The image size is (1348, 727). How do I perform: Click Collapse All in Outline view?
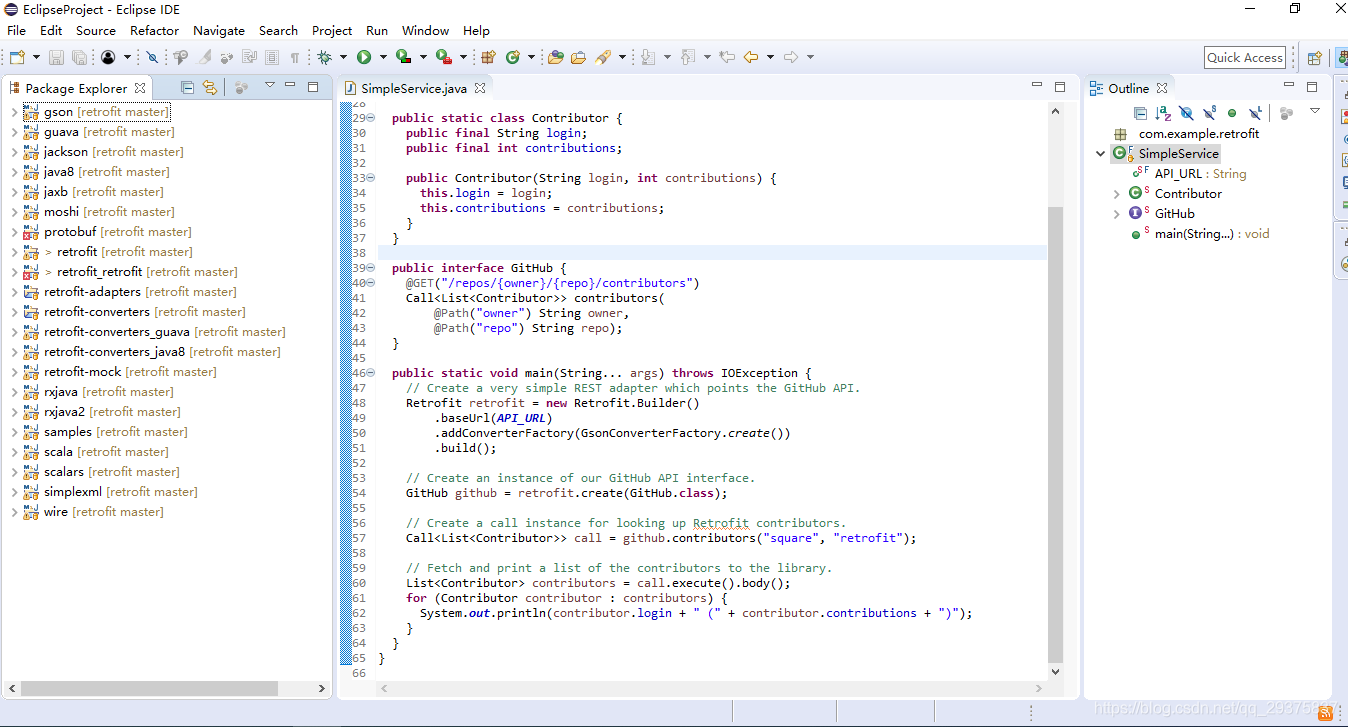1140,113
